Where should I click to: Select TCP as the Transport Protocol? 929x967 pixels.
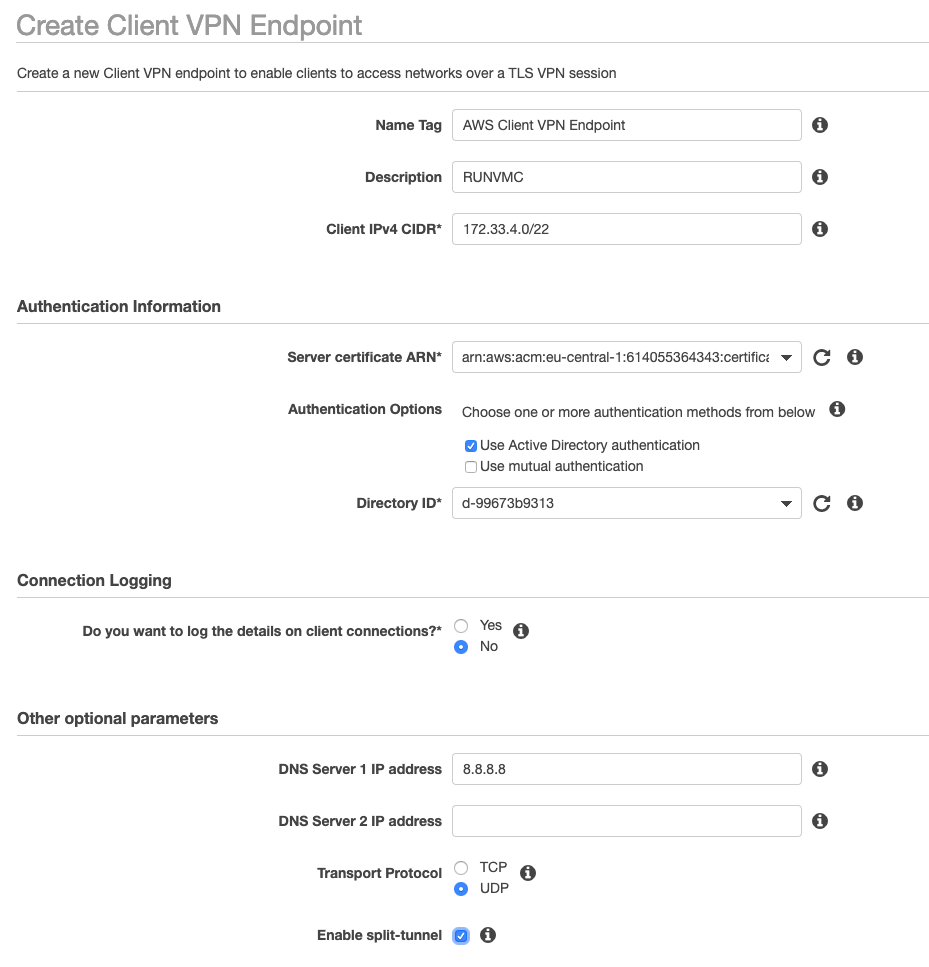461,867
